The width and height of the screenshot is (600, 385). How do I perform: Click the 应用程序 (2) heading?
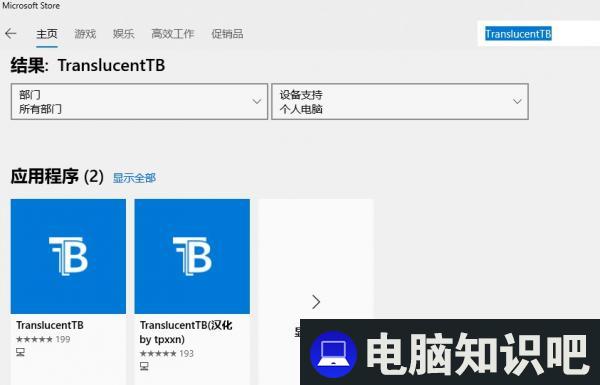point(57,177)
